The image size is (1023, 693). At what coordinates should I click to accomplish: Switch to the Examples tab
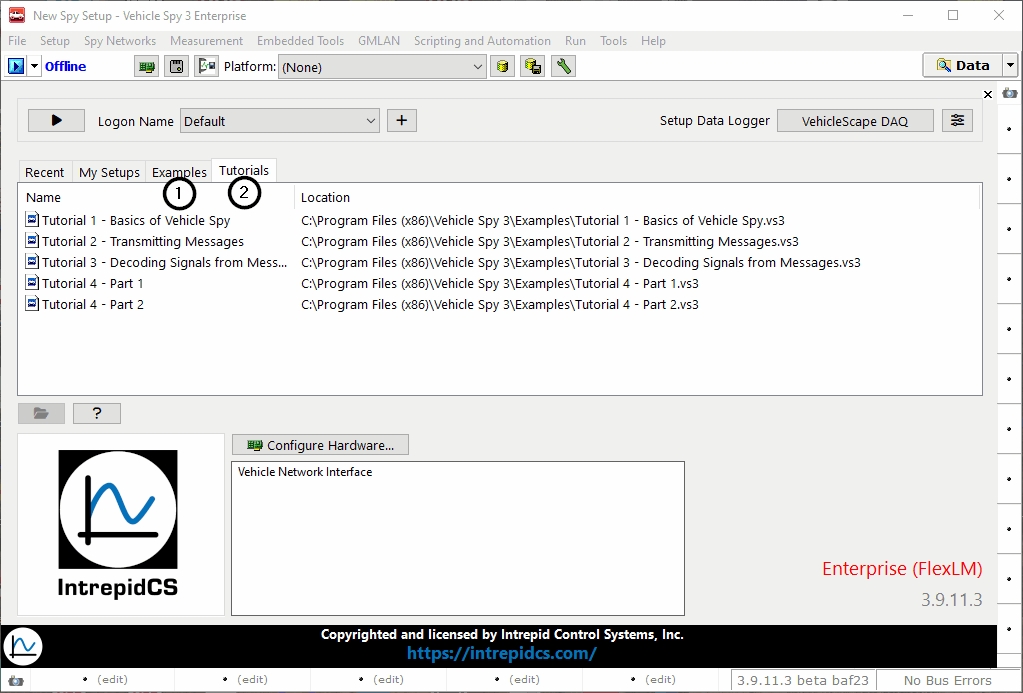tap(179, 172)
